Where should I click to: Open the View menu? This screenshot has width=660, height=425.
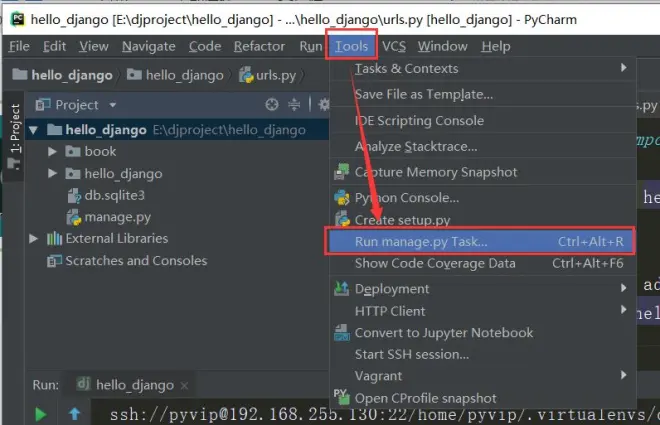tap(94, 46)
